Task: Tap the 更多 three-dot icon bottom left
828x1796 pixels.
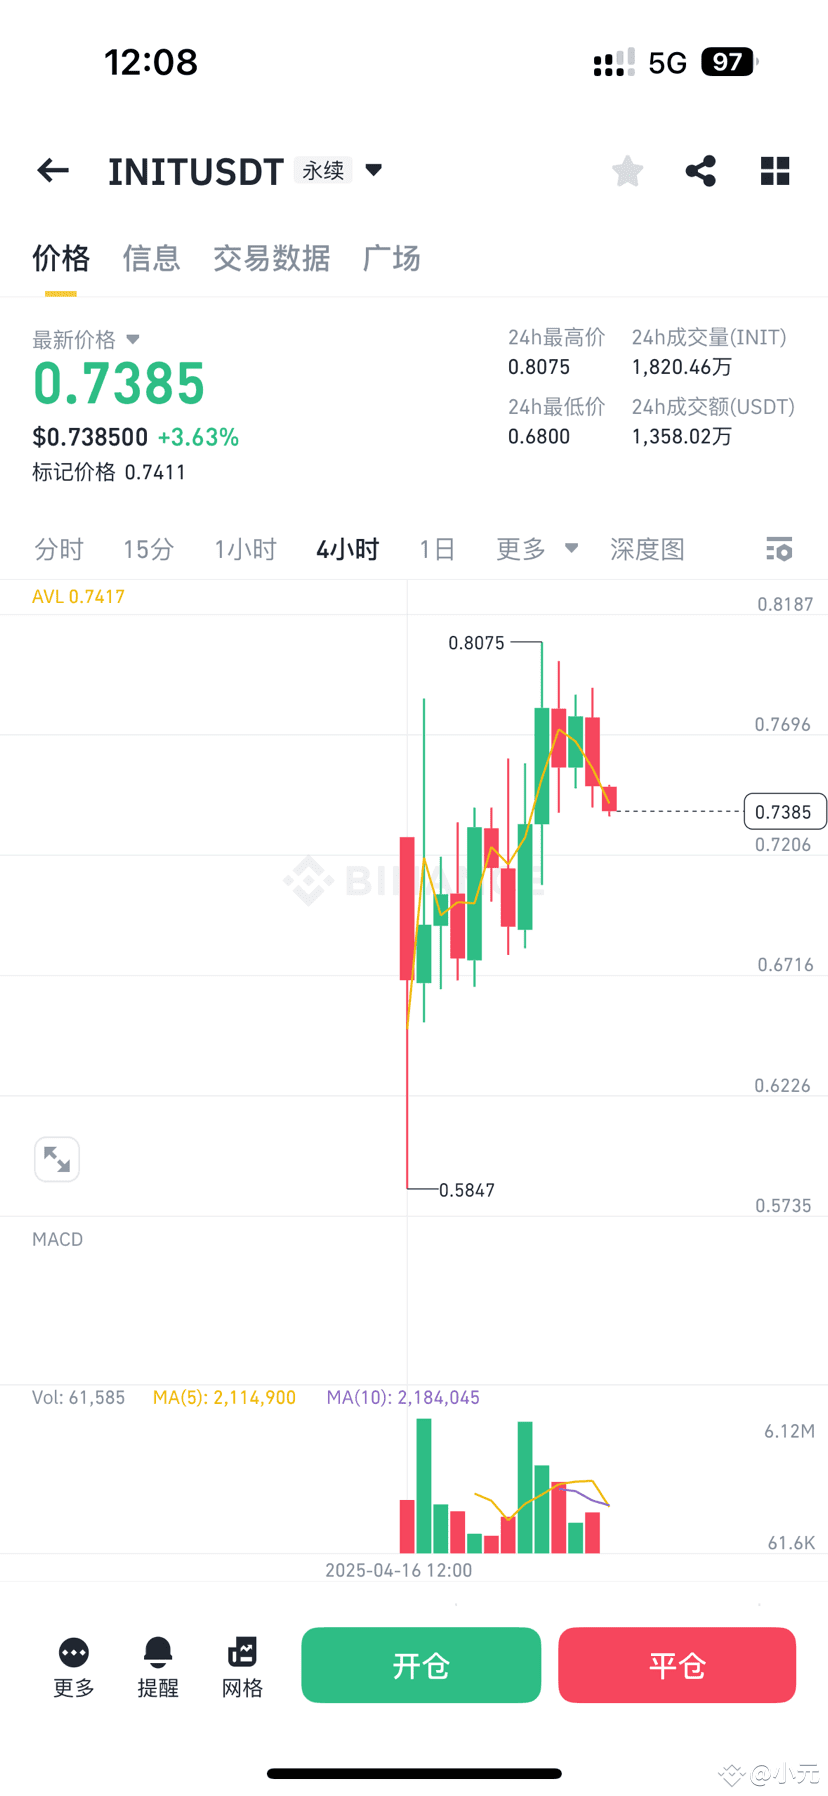Action: point(72,1660)
